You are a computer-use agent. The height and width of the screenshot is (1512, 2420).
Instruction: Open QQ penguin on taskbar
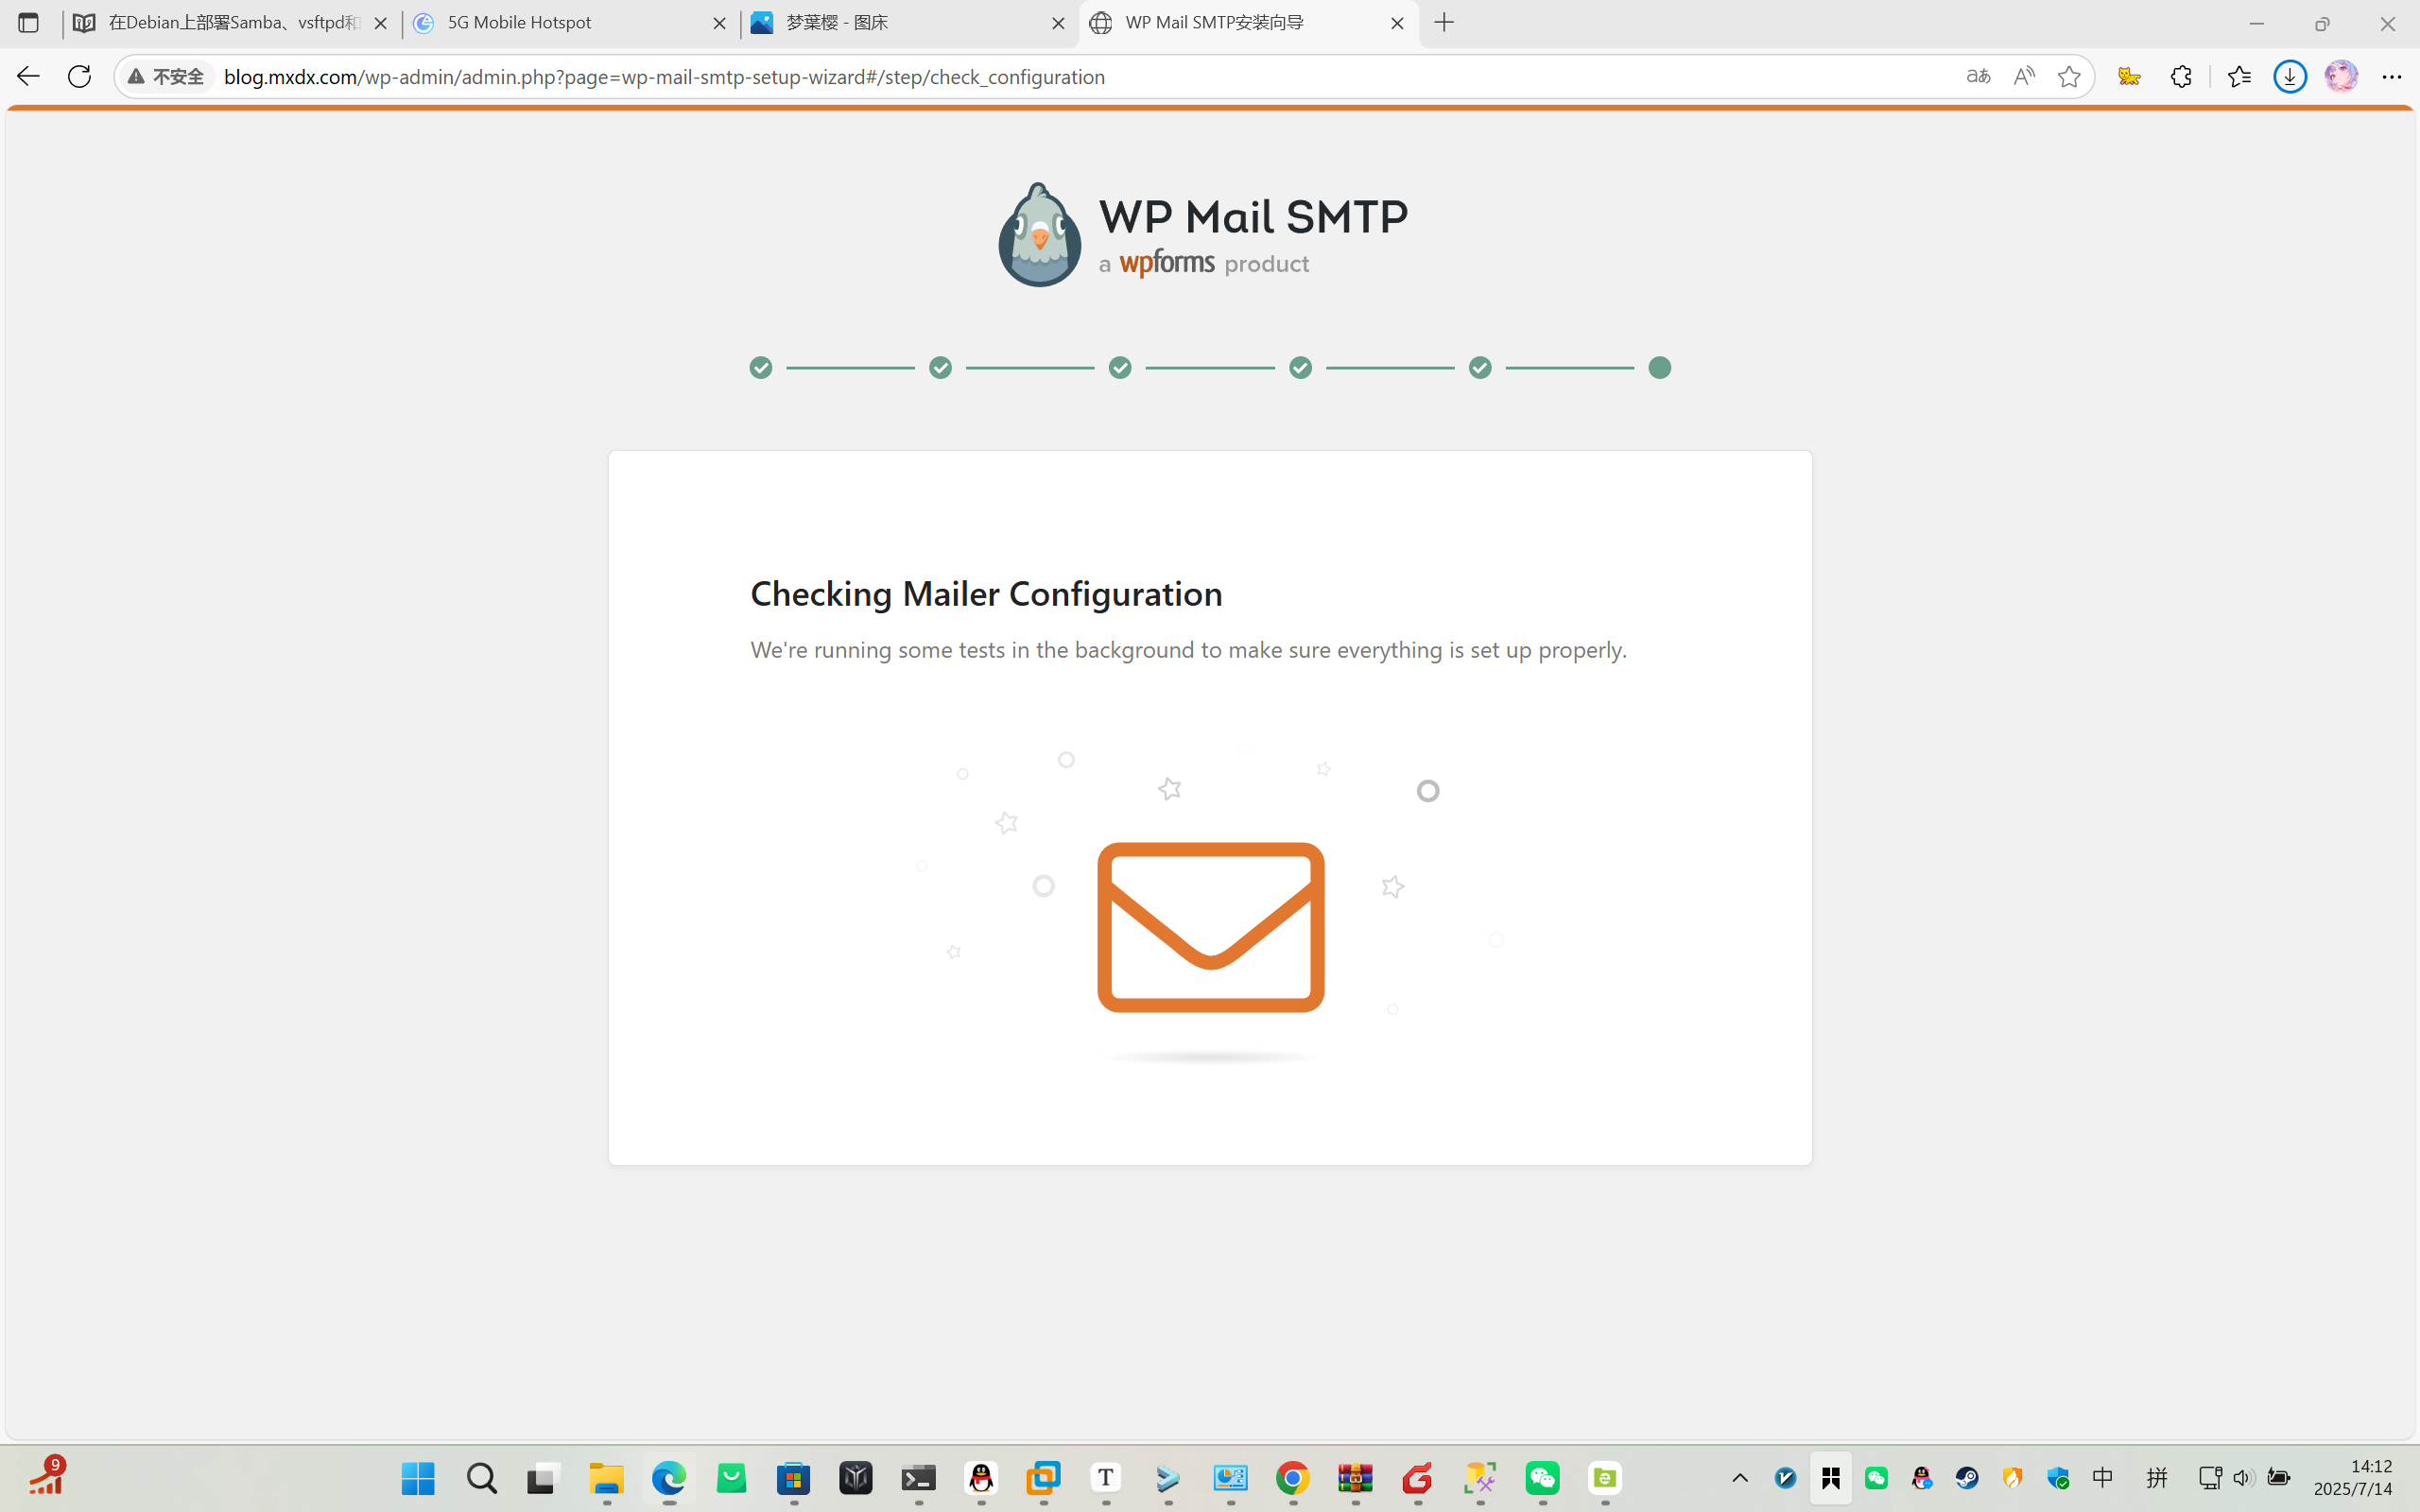coord(981,1478)
